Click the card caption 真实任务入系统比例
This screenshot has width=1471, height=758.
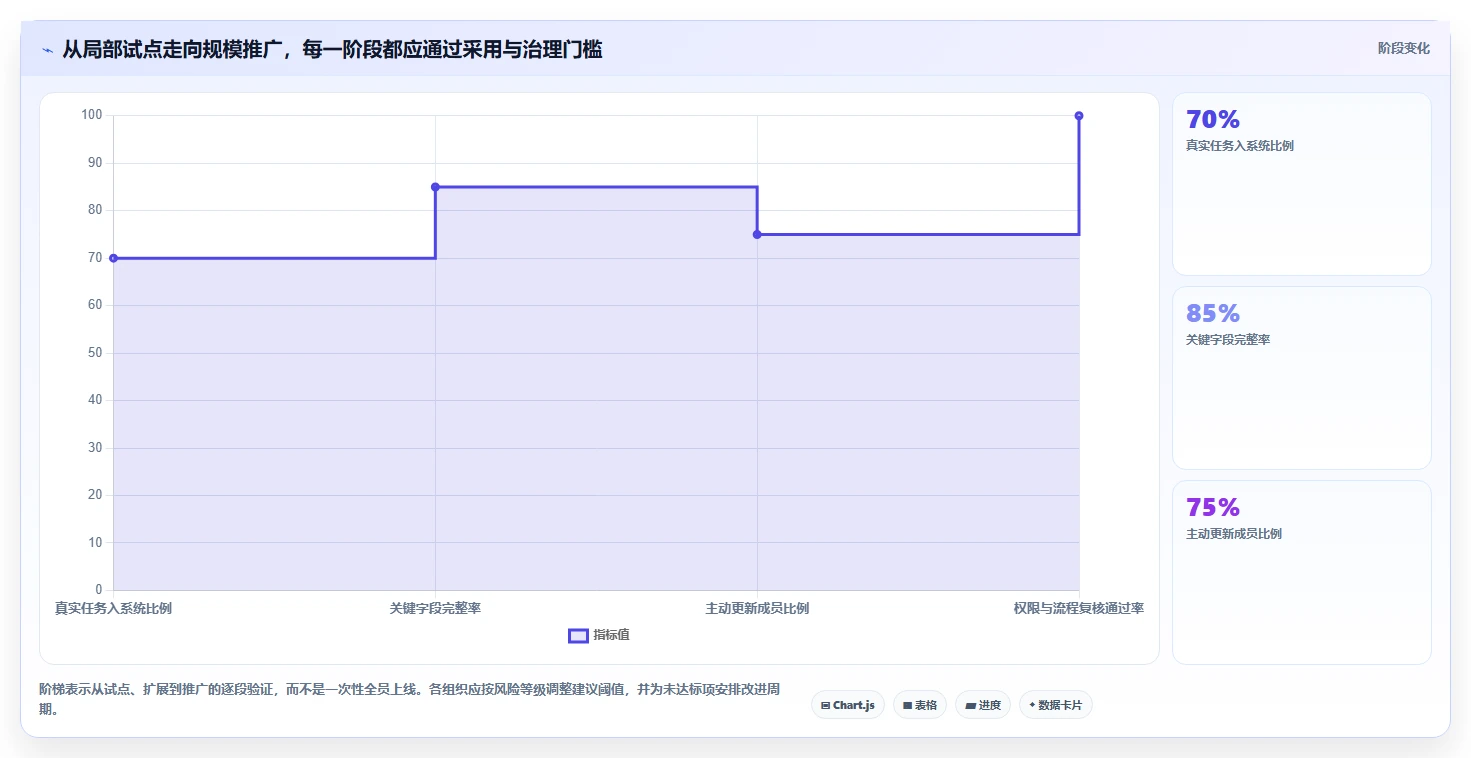point(1239,146)
